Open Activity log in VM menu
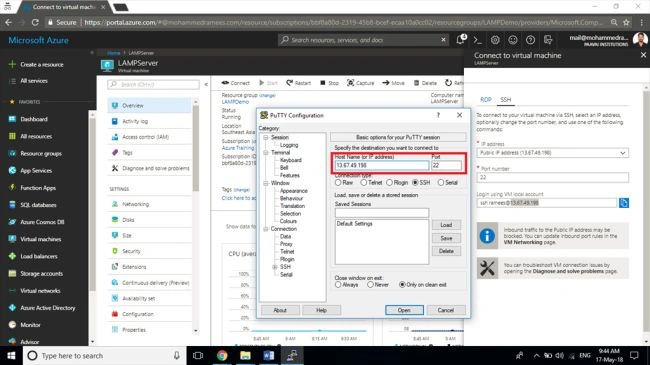650x365 pixels. coord(150,121)
